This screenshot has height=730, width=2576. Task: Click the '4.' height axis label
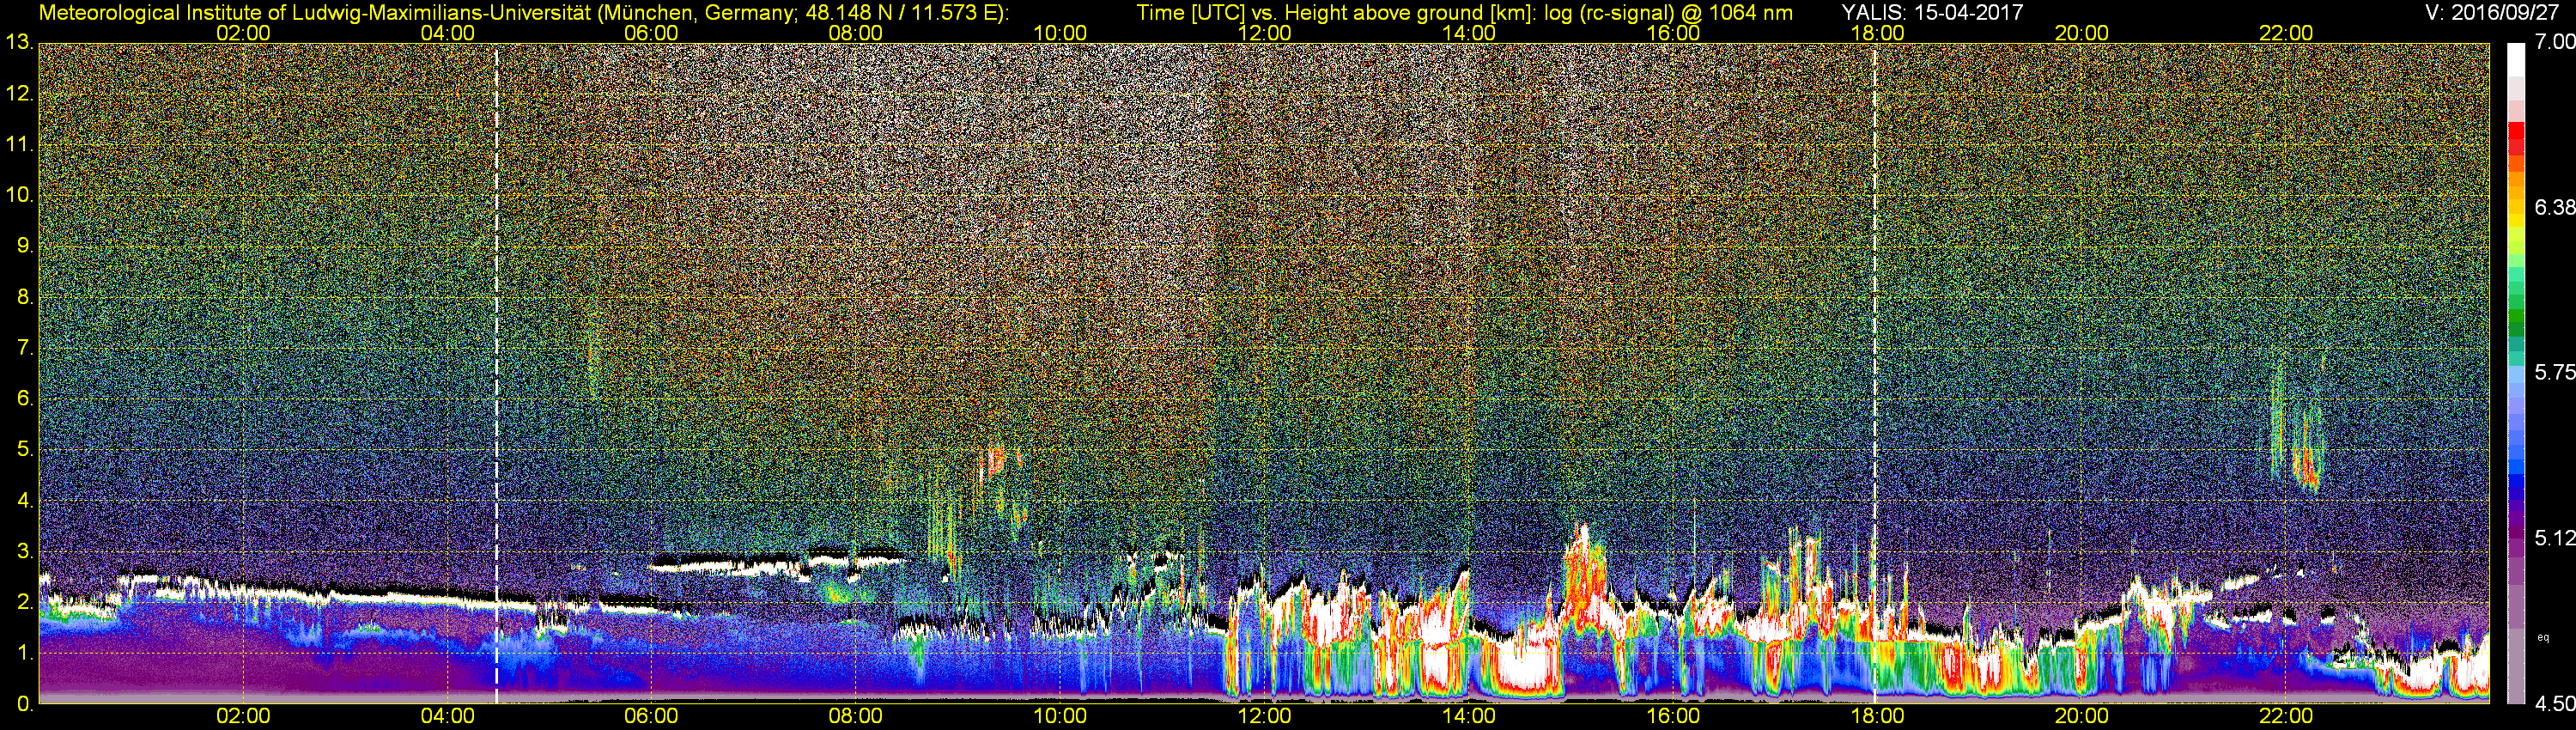26,501
